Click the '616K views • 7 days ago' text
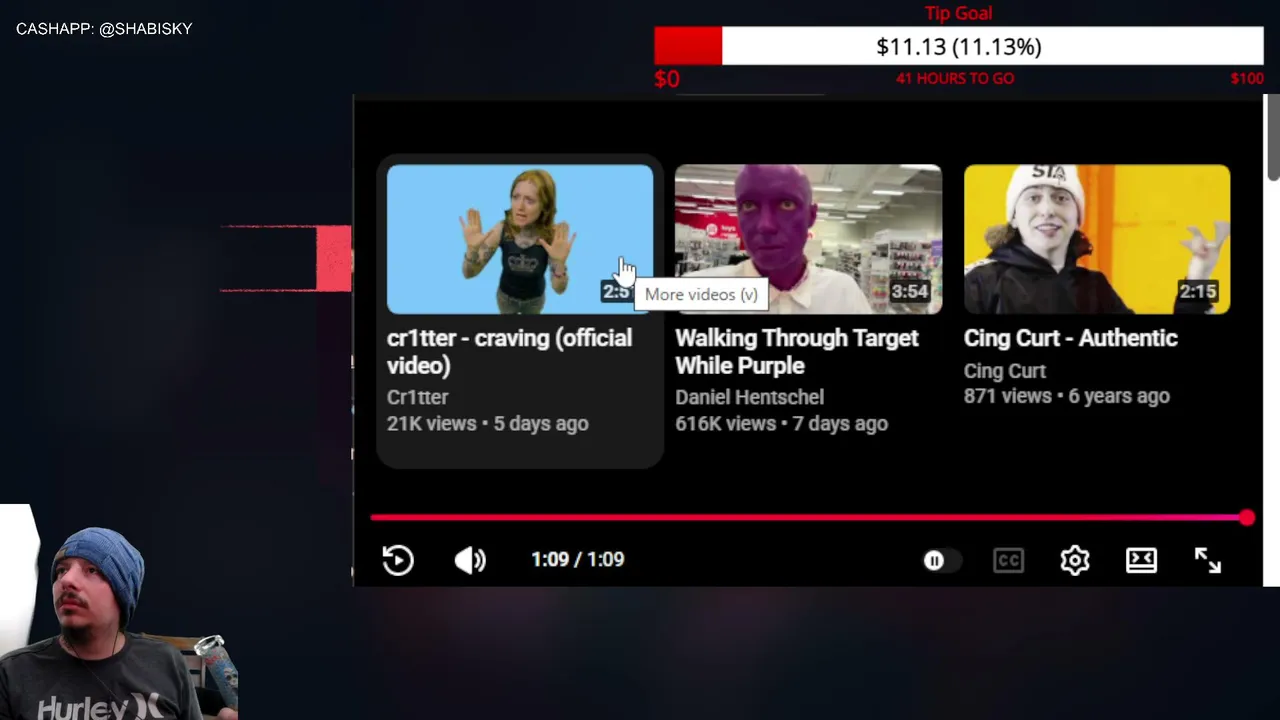Viewport: 1280px width, 720px height. [782, 424]
